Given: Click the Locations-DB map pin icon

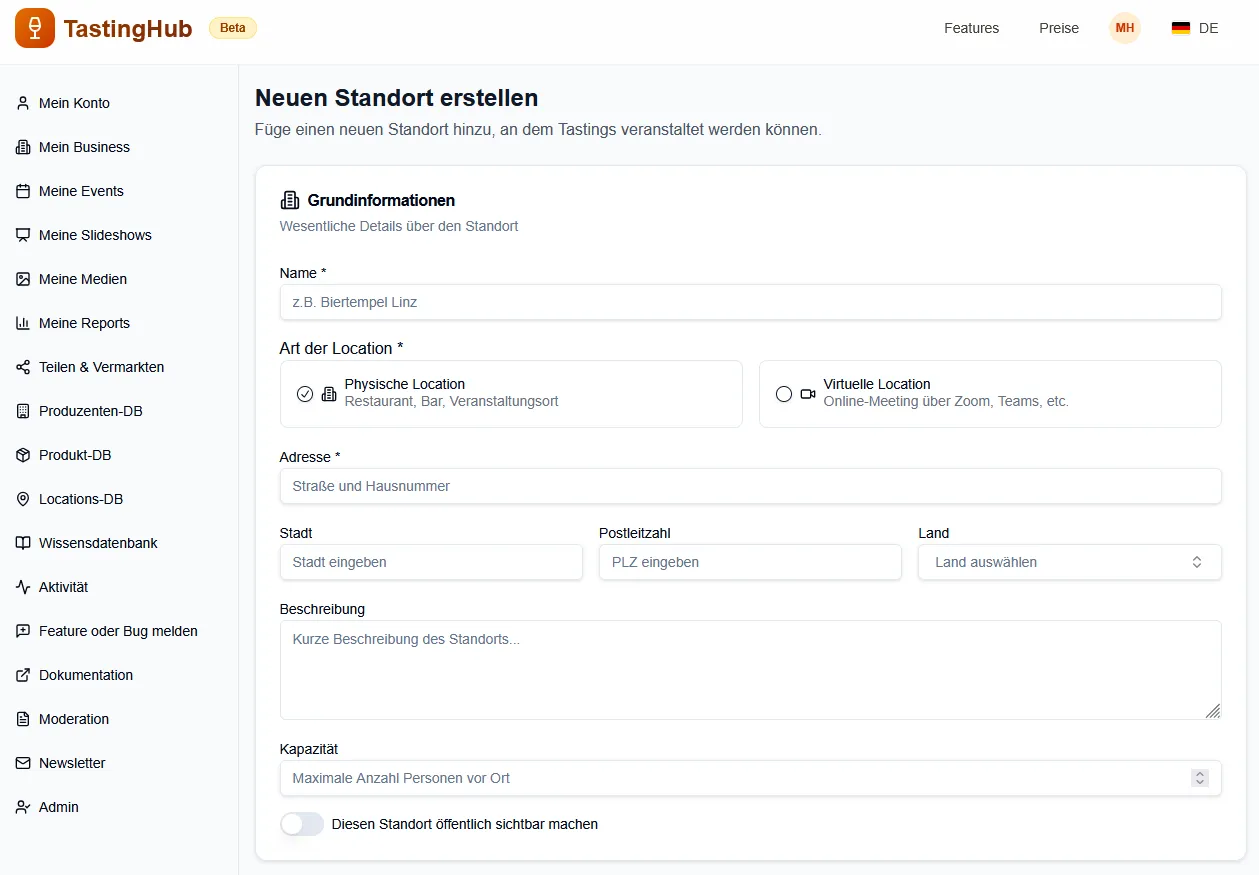Looking at the screenshot, I should [x=23, y=499].
